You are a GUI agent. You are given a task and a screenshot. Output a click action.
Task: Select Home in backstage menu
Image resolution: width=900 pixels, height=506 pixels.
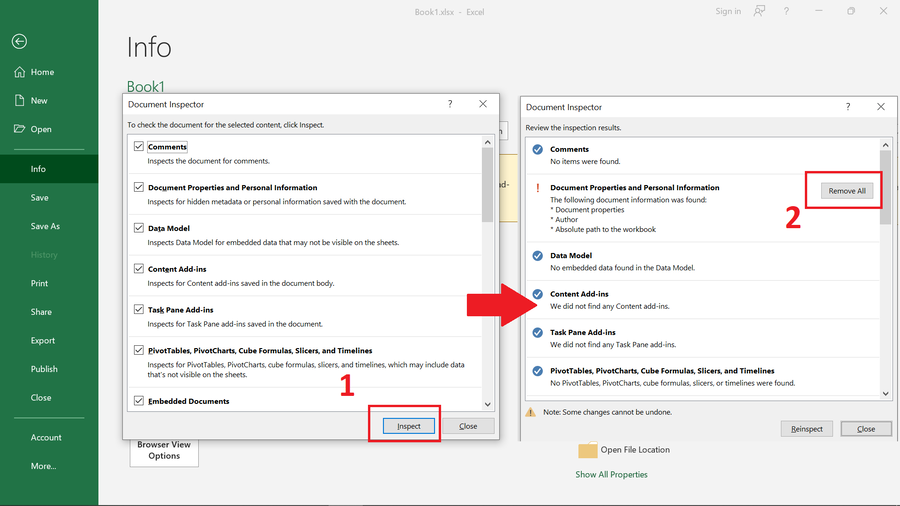click(x=42, y=72)
